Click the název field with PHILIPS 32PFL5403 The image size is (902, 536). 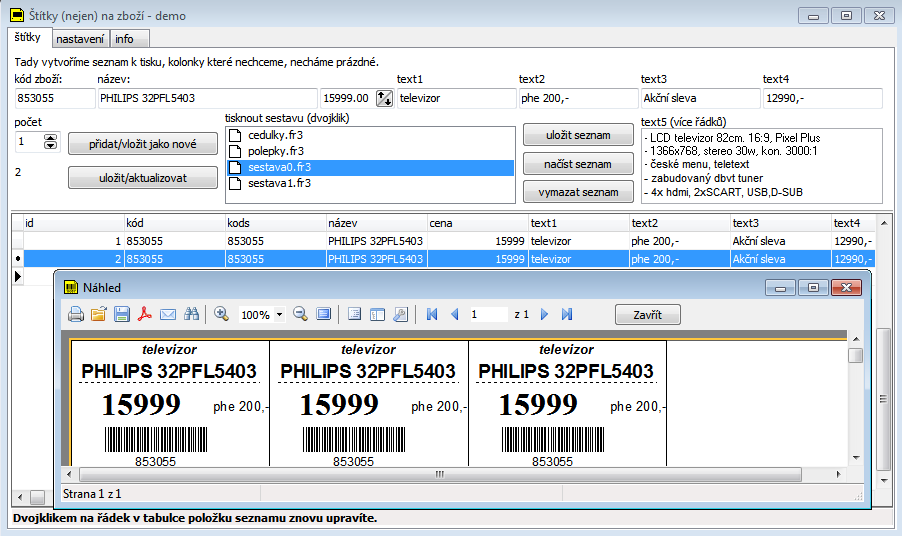point(207,98)
